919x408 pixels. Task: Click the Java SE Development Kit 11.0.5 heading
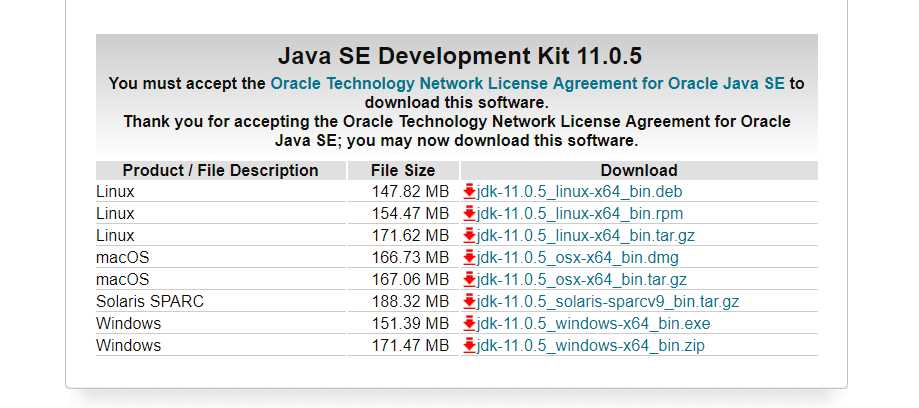pyautogui.click(x=456, y=55)
